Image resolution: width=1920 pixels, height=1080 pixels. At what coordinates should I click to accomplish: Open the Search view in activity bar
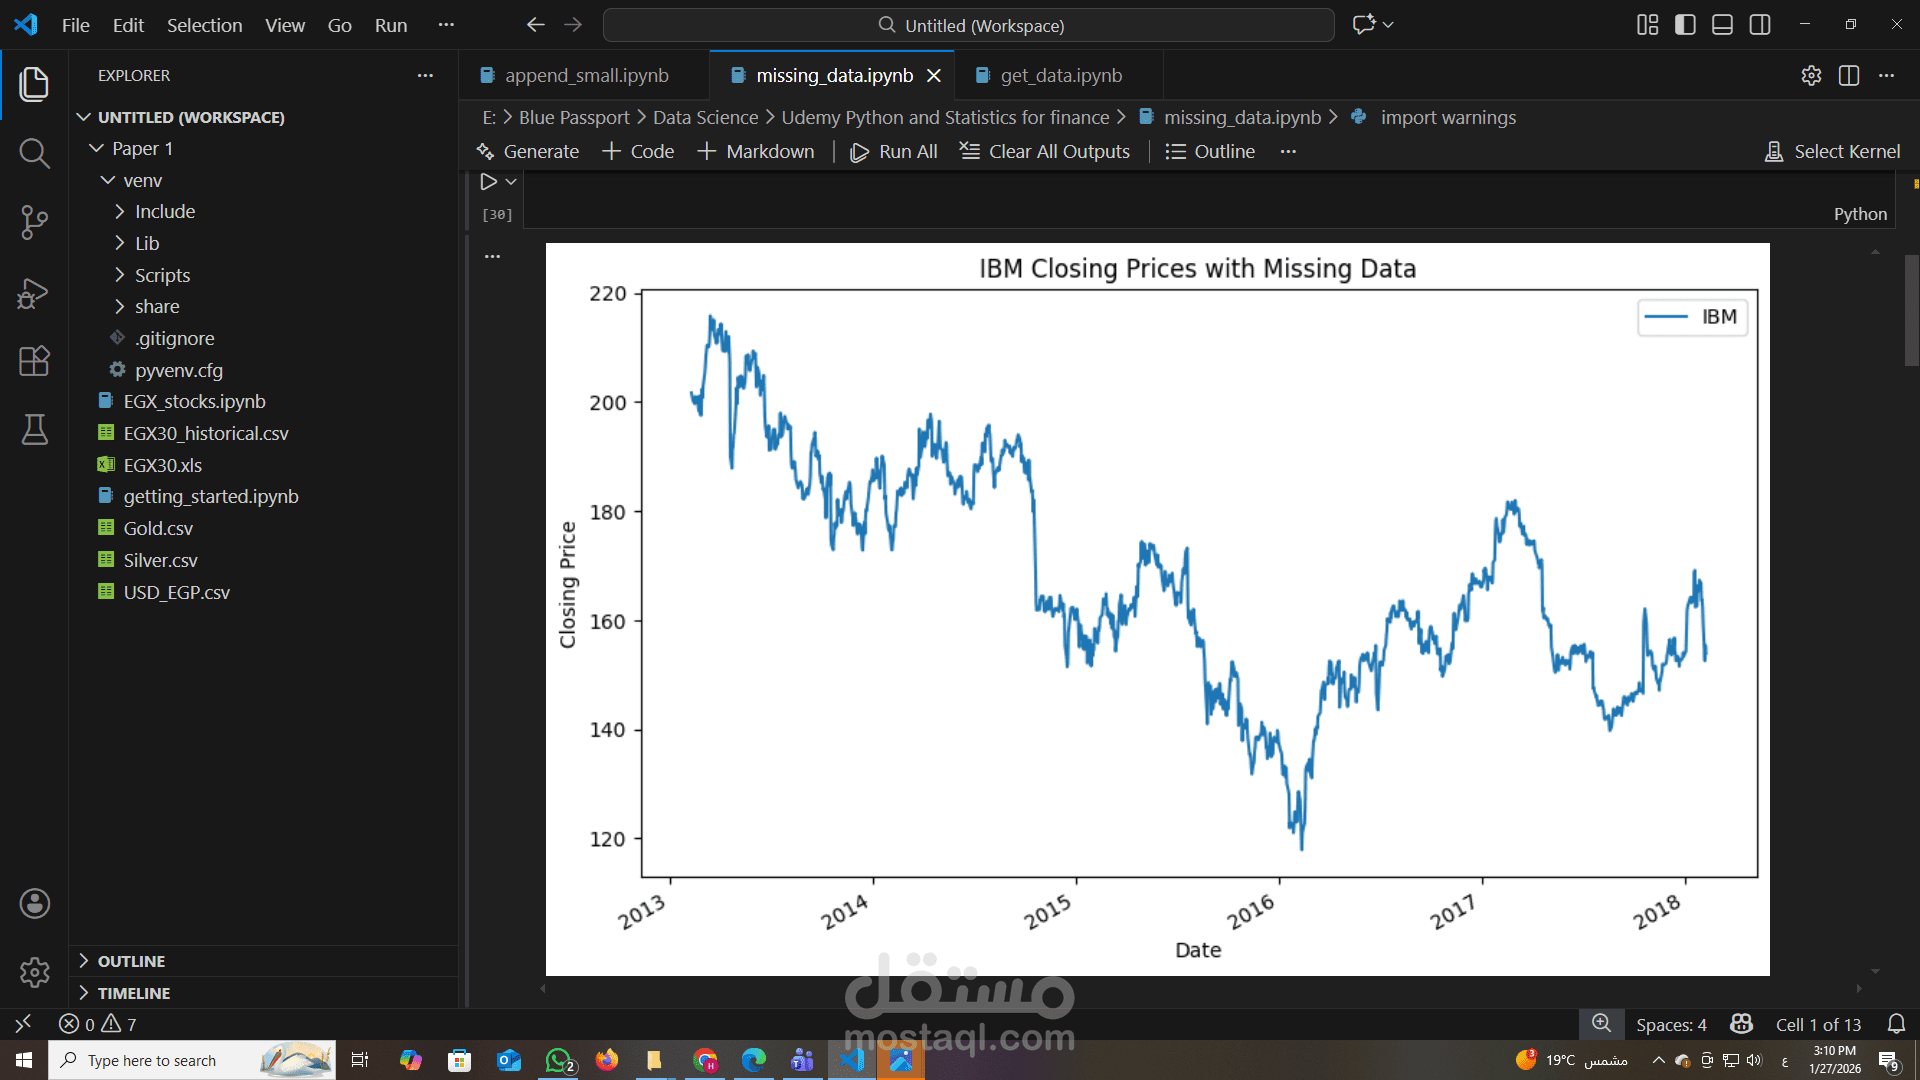34,153
